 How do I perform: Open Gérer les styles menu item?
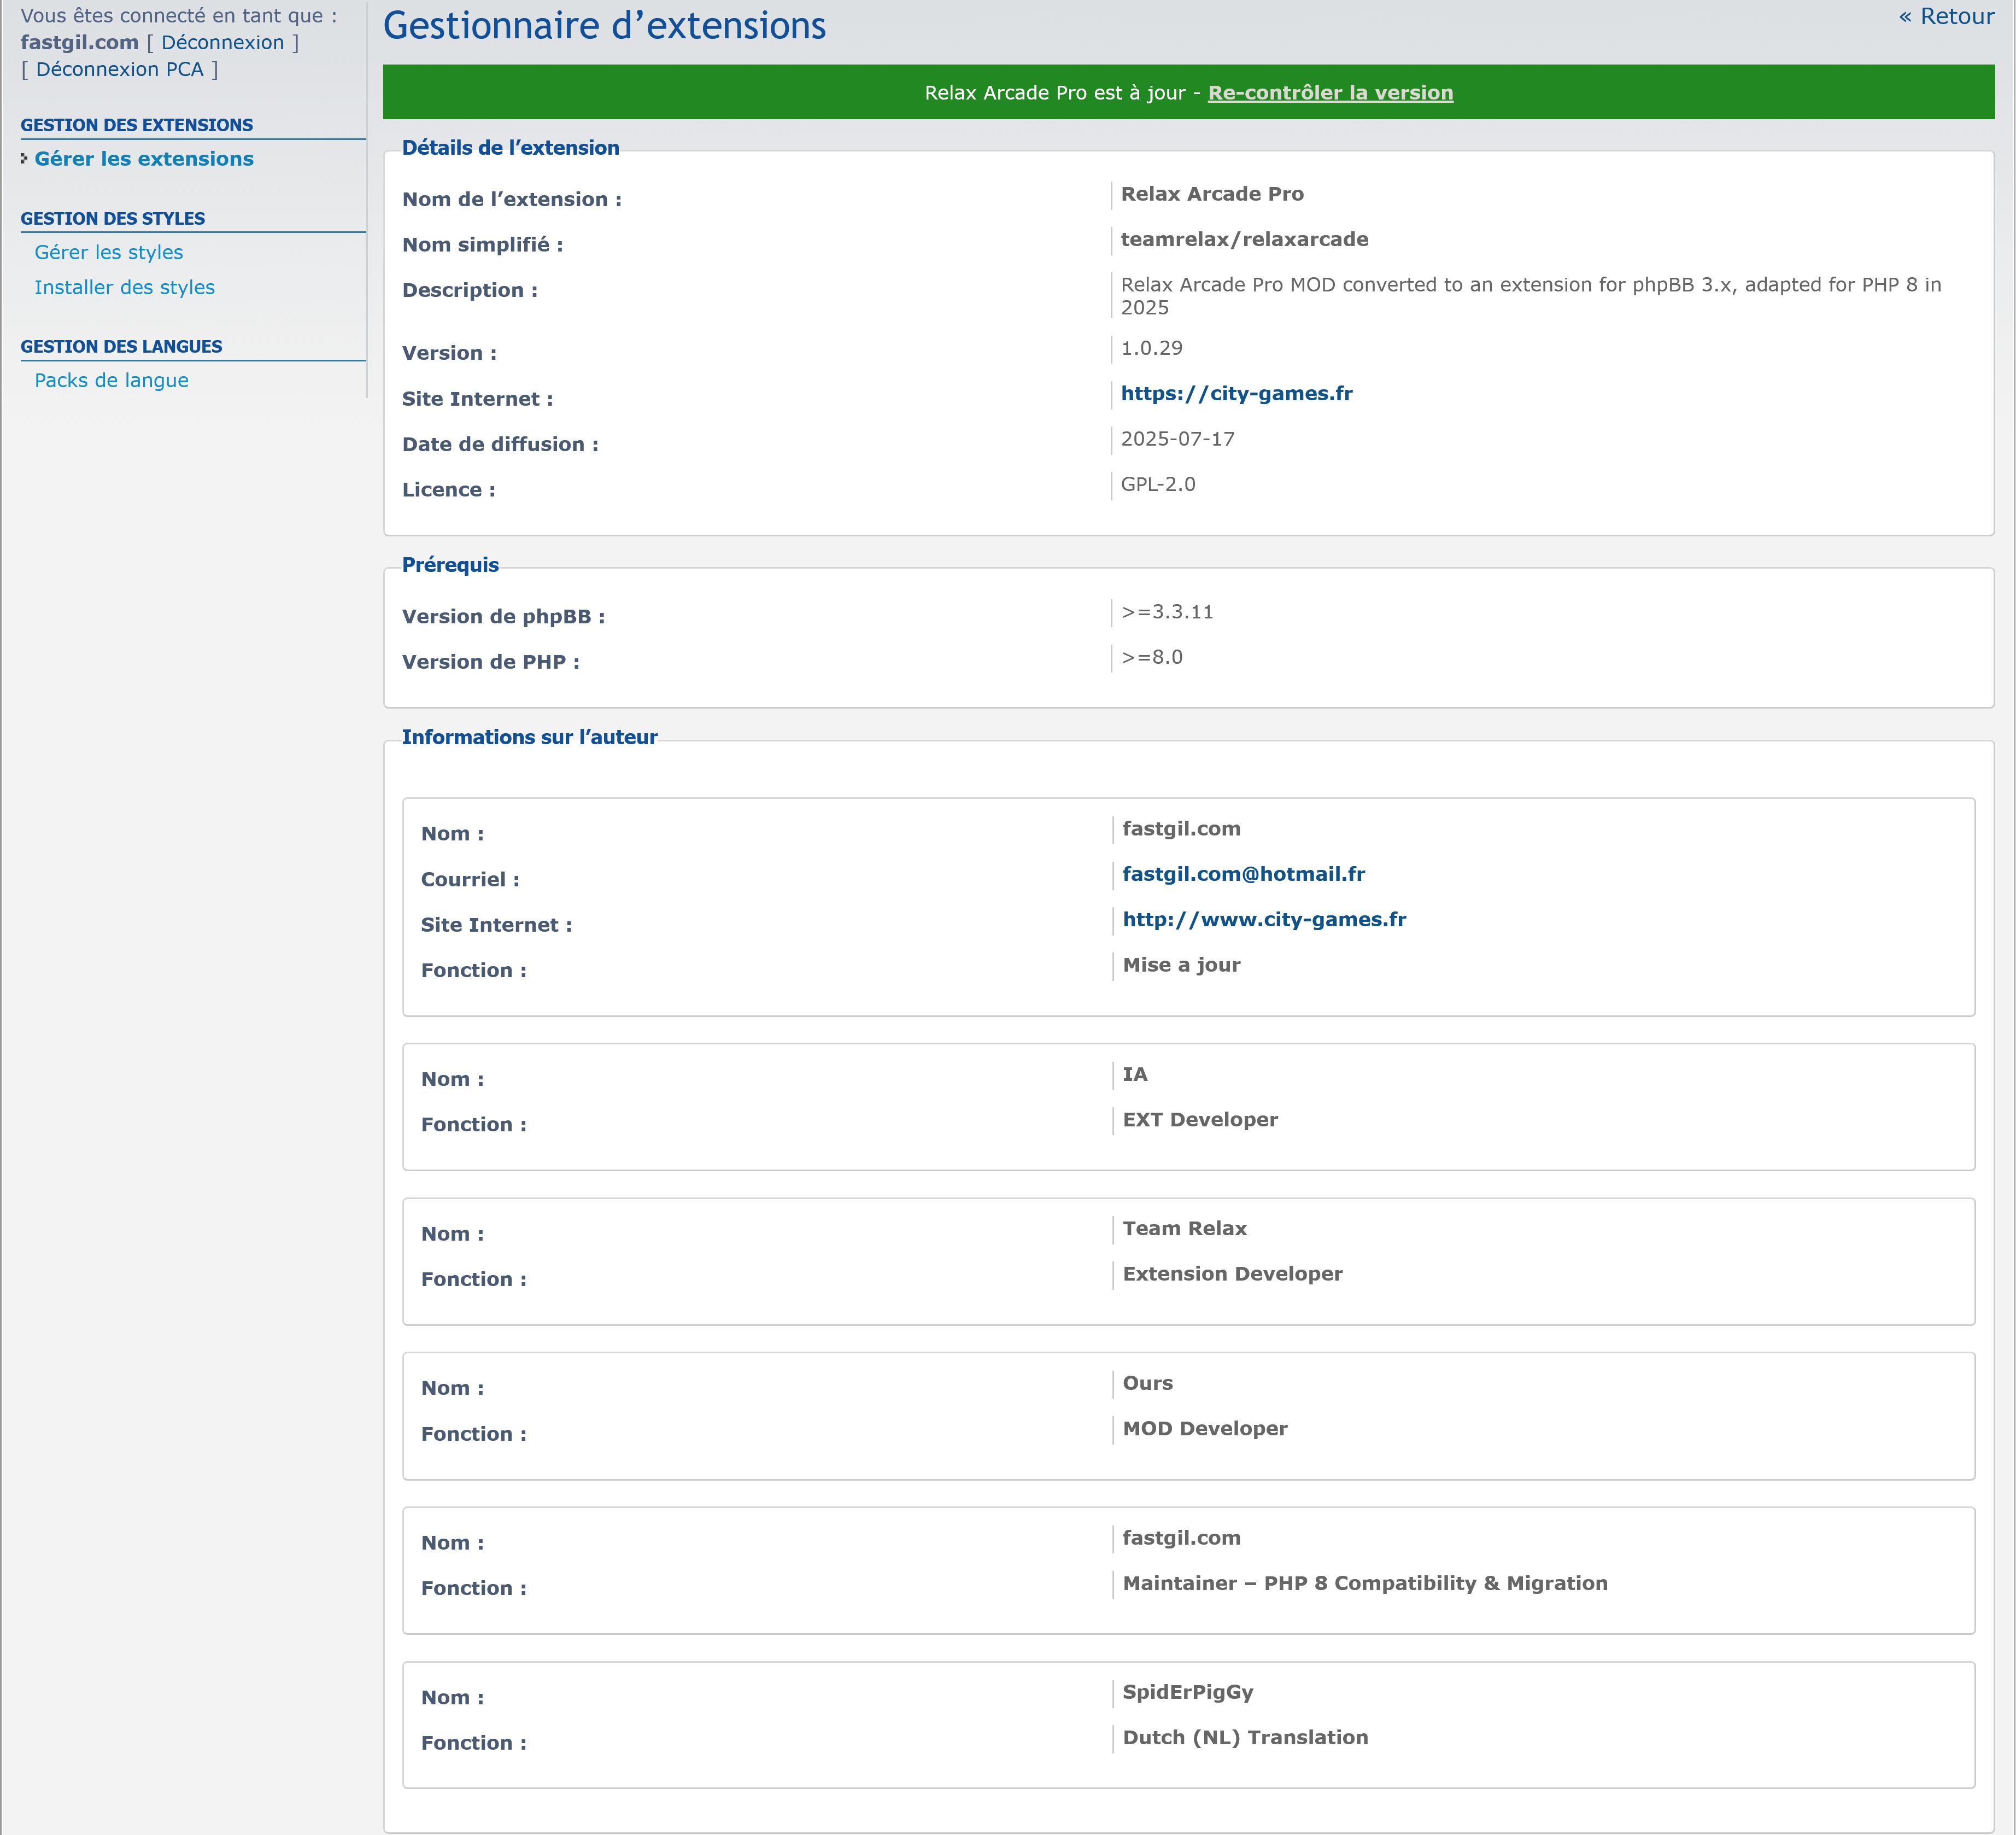pyautogui.click(x=109, y=252)
